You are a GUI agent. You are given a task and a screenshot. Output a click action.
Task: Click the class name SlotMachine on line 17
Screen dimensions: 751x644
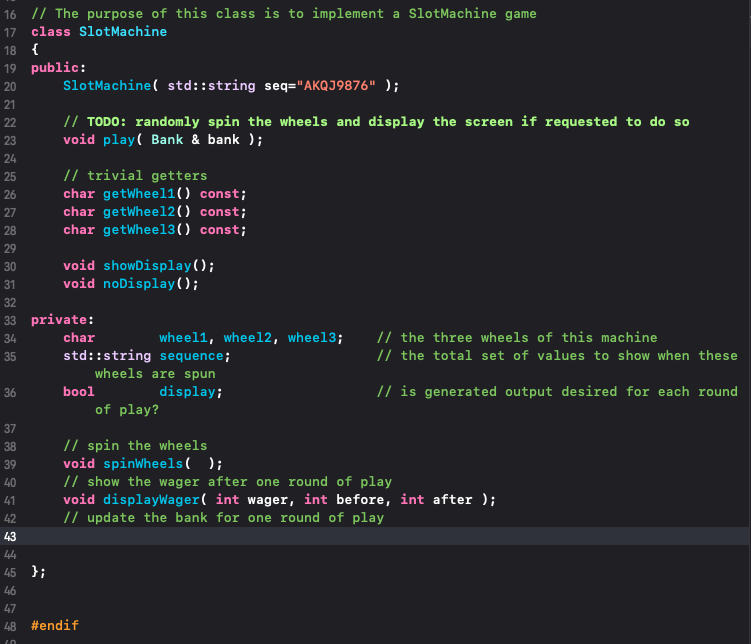tap(123, 32)
